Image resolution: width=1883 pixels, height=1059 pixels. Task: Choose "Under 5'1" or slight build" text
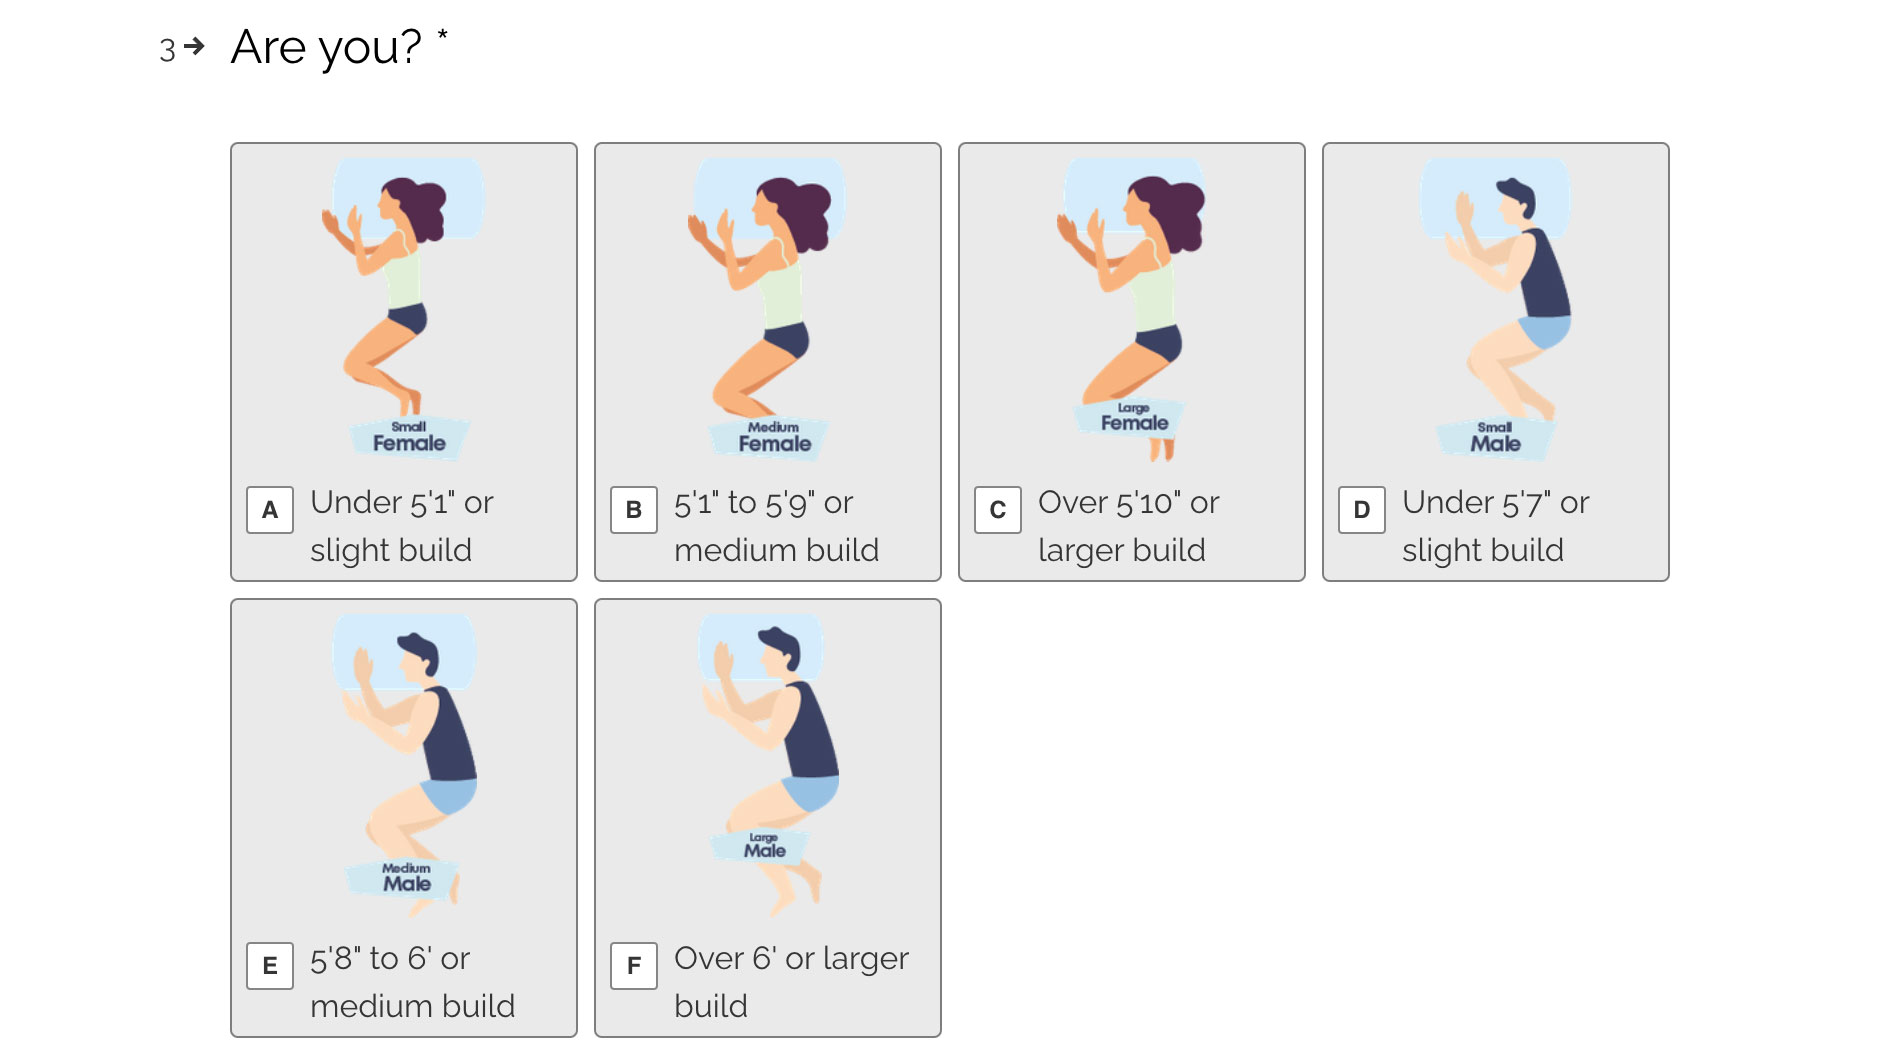pos(401,526)
